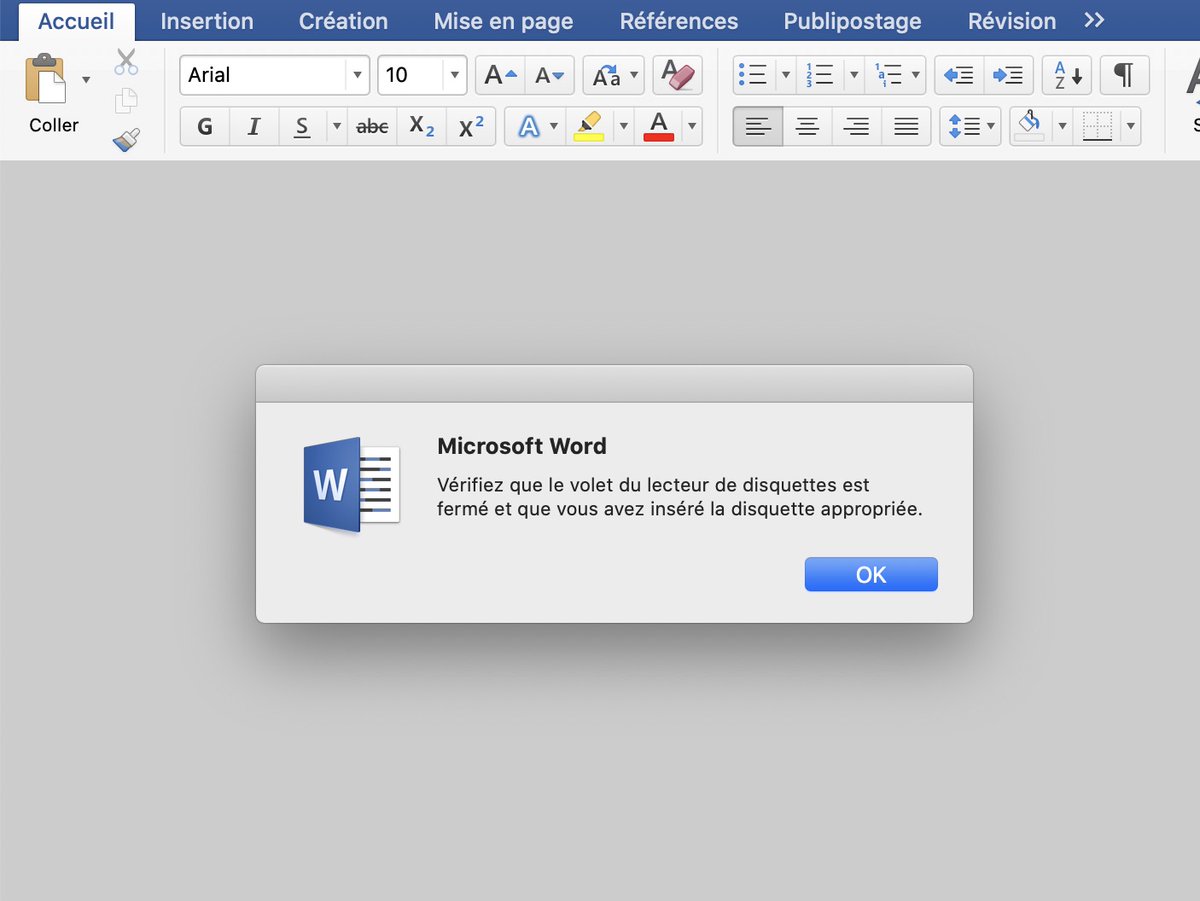
Task: Select center alignment button
Action: (x=807, y=127)
